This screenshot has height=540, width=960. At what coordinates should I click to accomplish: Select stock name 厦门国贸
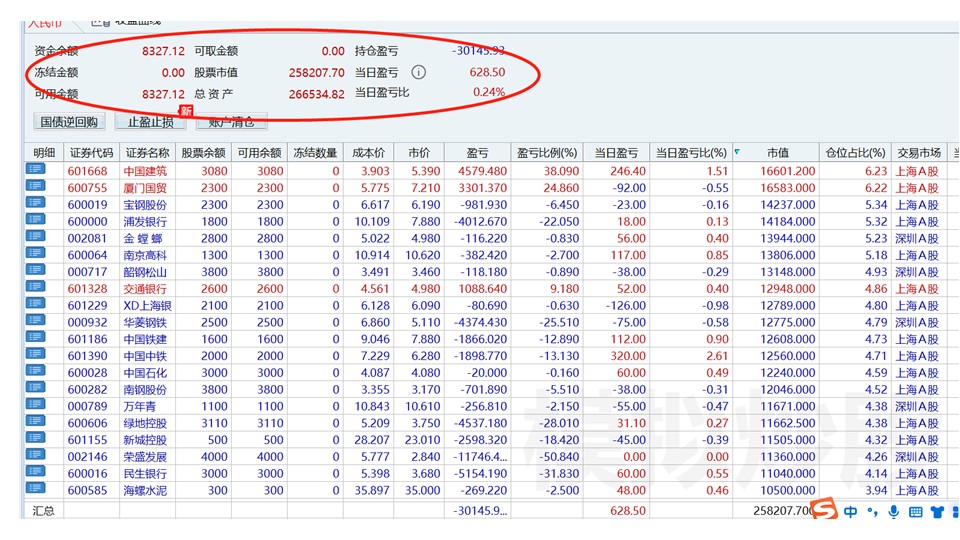pos(145,188)
